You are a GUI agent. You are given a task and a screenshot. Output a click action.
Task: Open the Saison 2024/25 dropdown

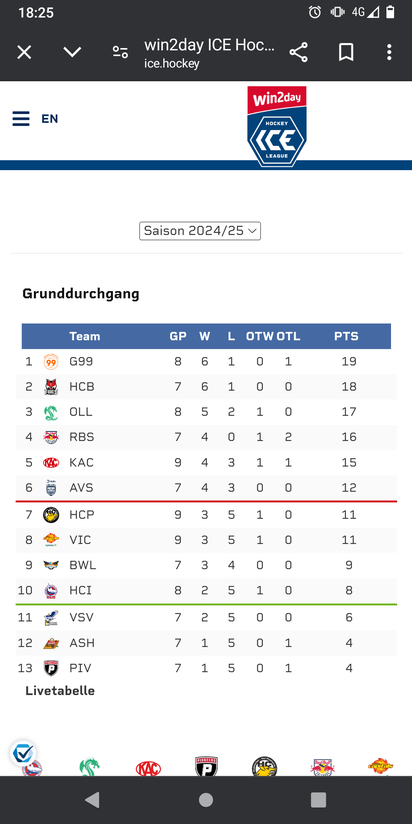tap(200, 231)
